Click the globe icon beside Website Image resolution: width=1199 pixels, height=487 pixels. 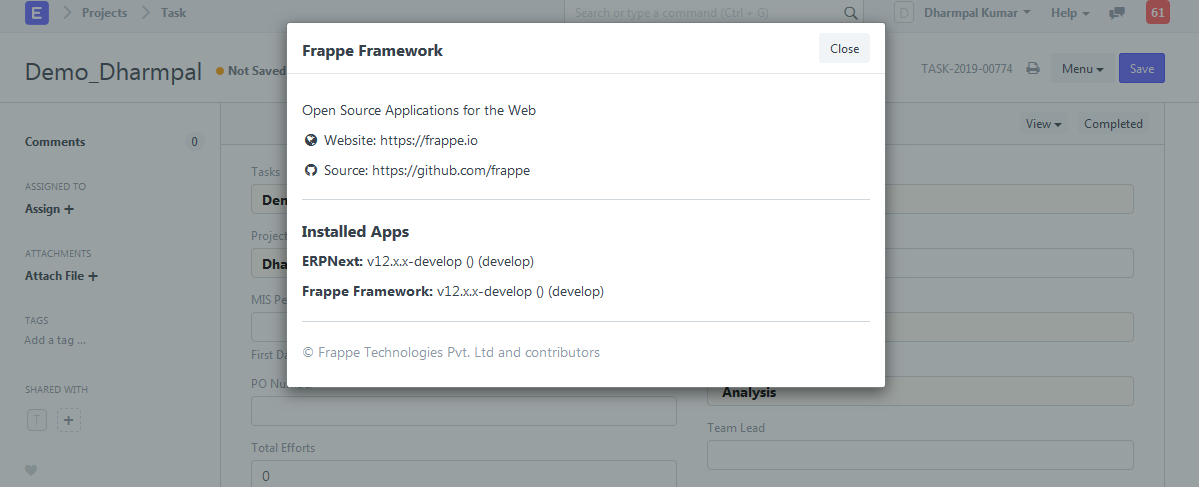(310, 141)
